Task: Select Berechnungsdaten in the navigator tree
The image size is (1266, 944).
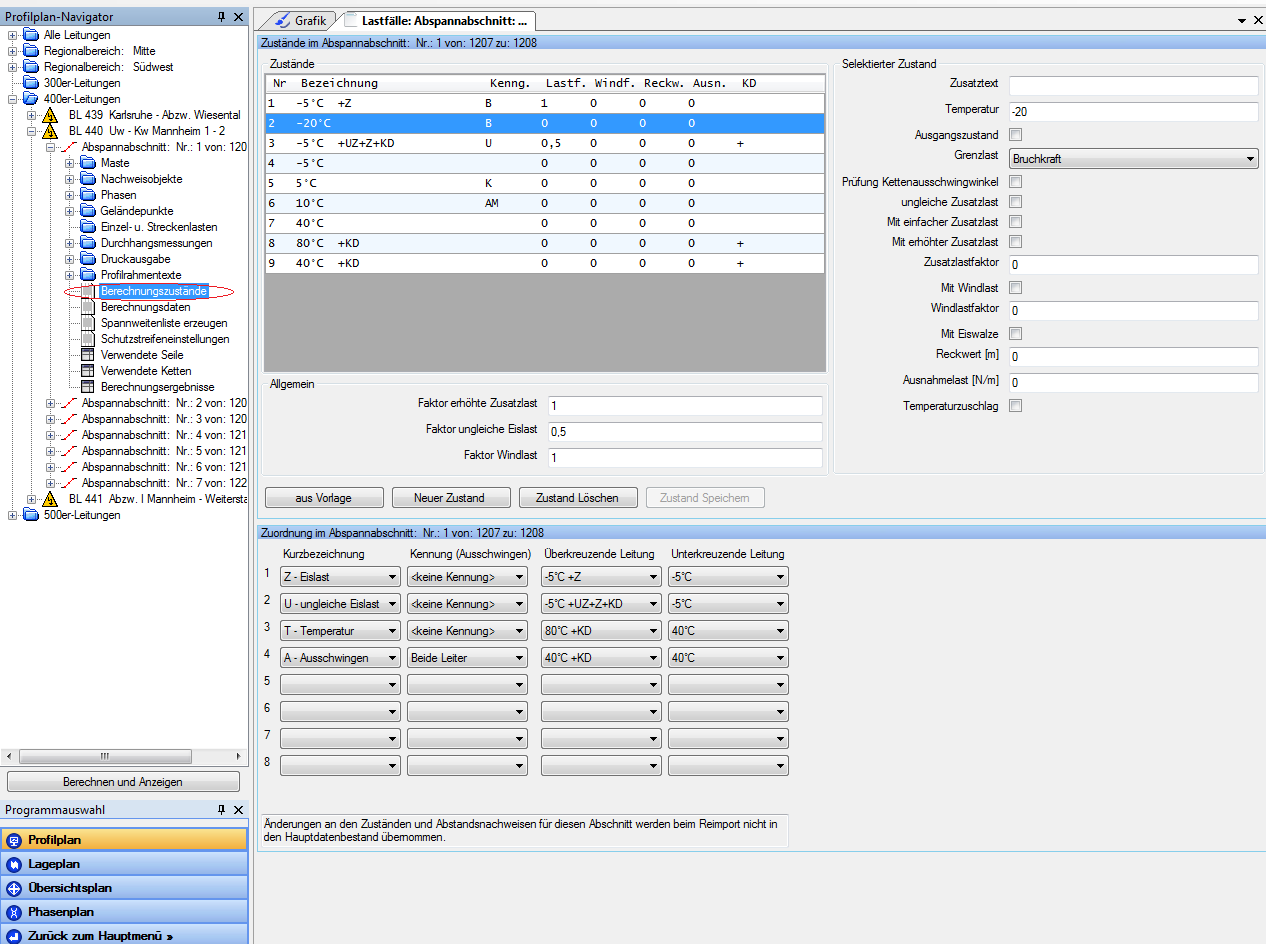Action: point(145,307)
